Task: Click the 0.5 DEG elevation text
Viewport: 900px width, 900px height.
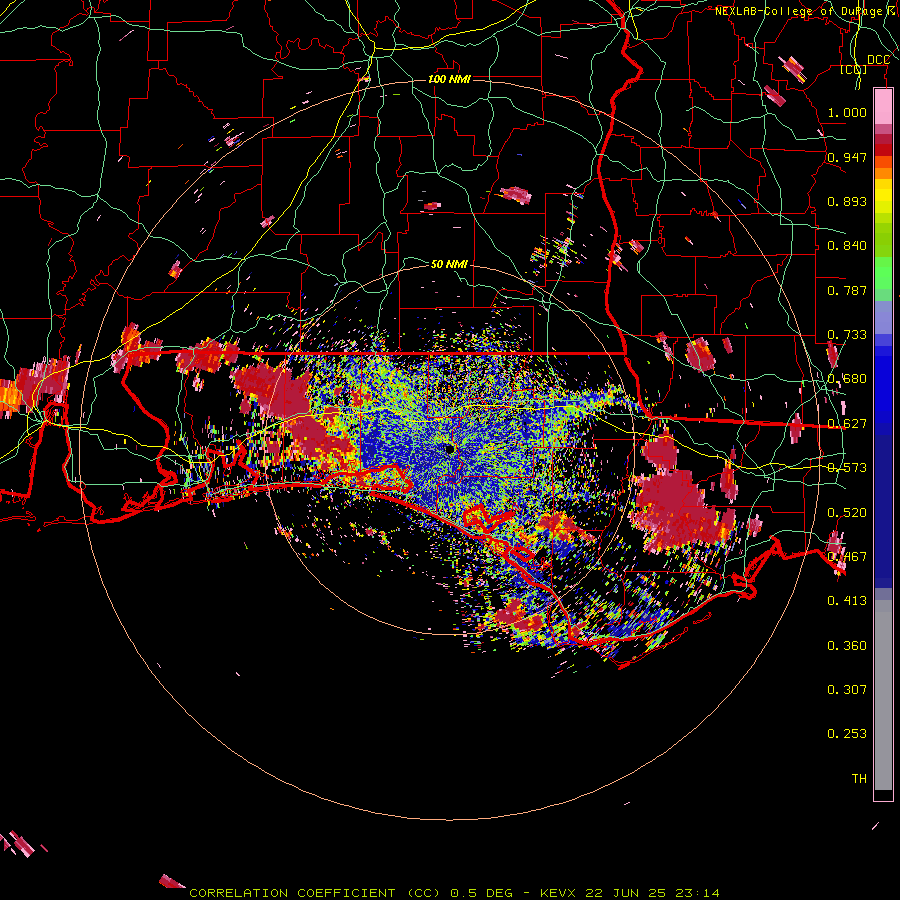Action: [482, 893]
